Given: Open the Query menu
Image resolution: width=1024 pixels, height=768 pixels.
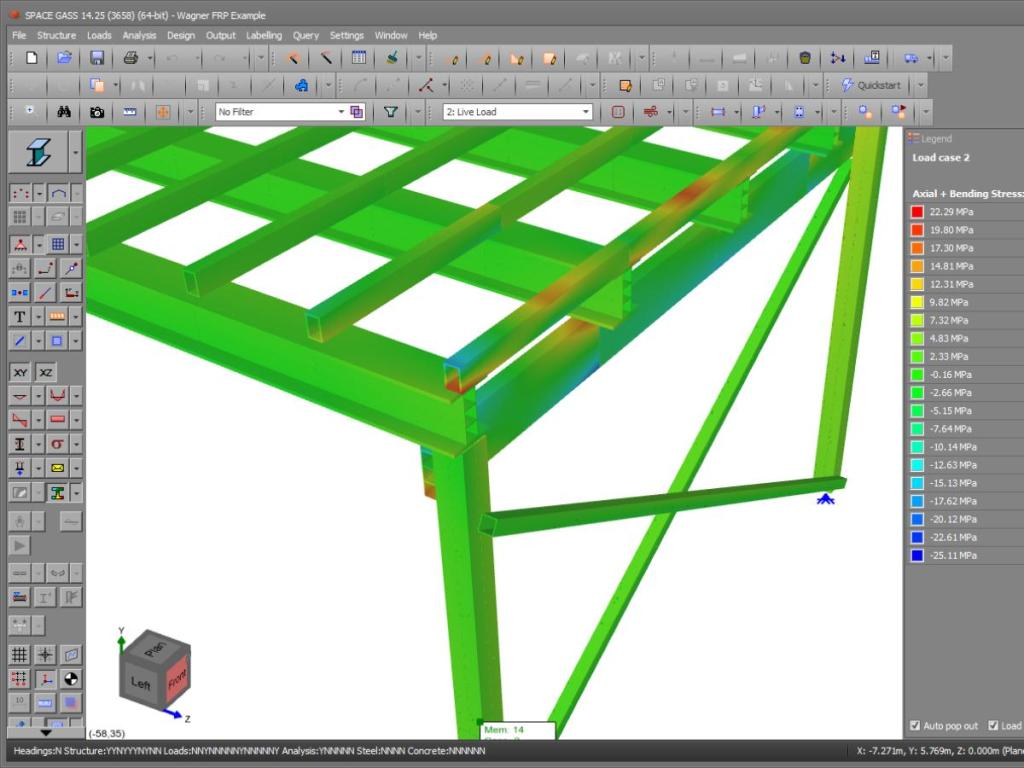Looking at the screenshot, I should [306, 35].
